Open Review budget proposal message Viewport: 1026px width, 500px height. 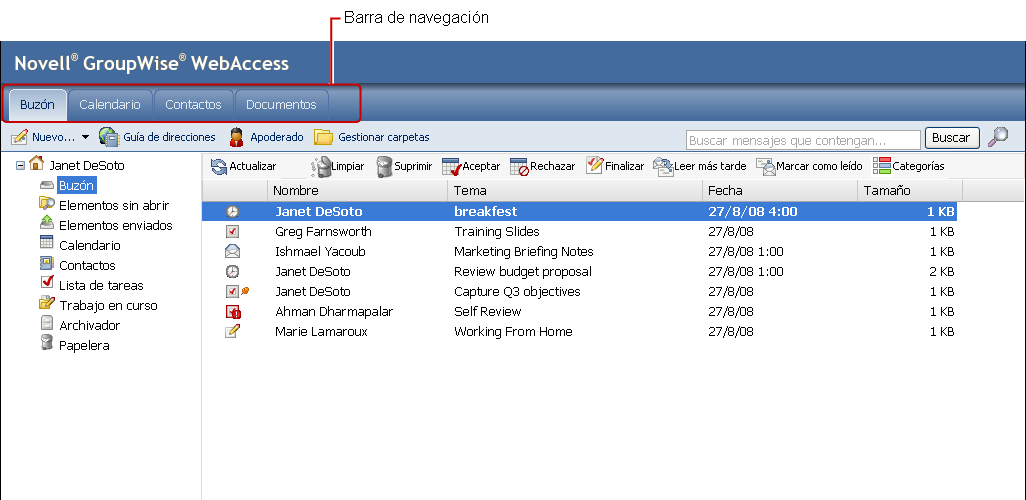[x=523, y=271]
